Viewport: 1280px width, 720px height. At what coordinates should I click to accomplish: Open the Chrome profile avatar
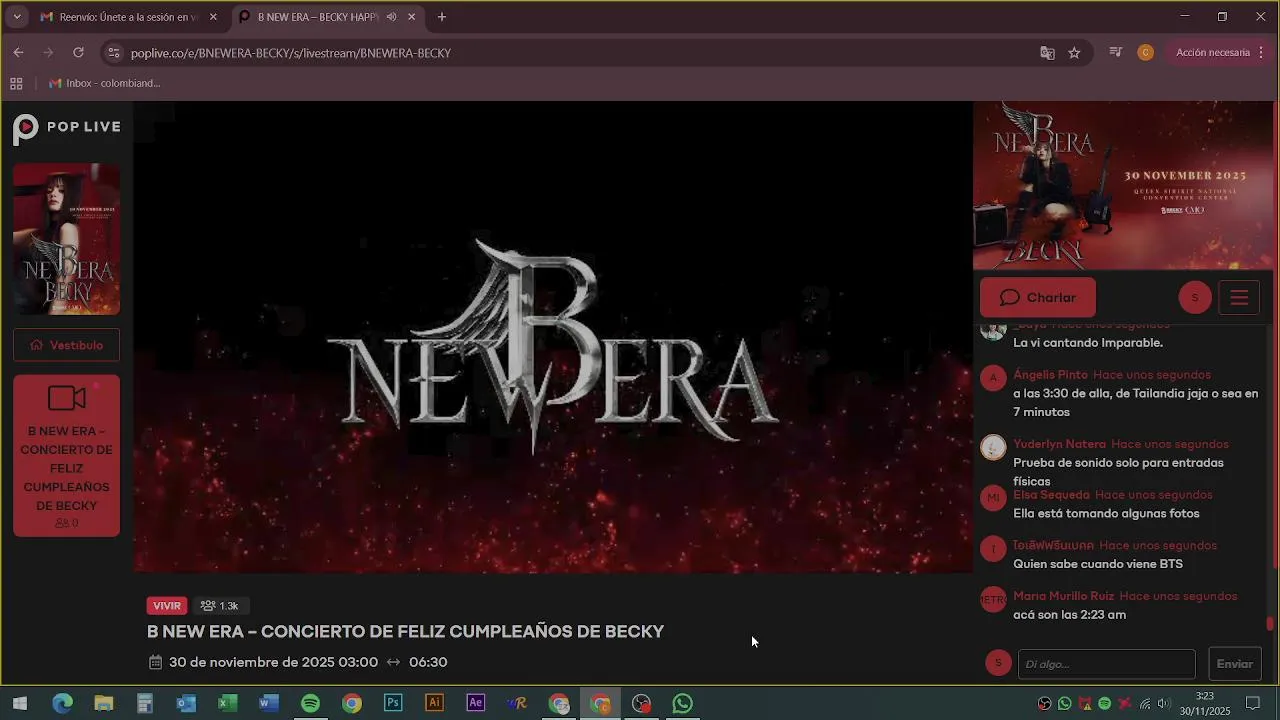click(x=1145, y=53)
